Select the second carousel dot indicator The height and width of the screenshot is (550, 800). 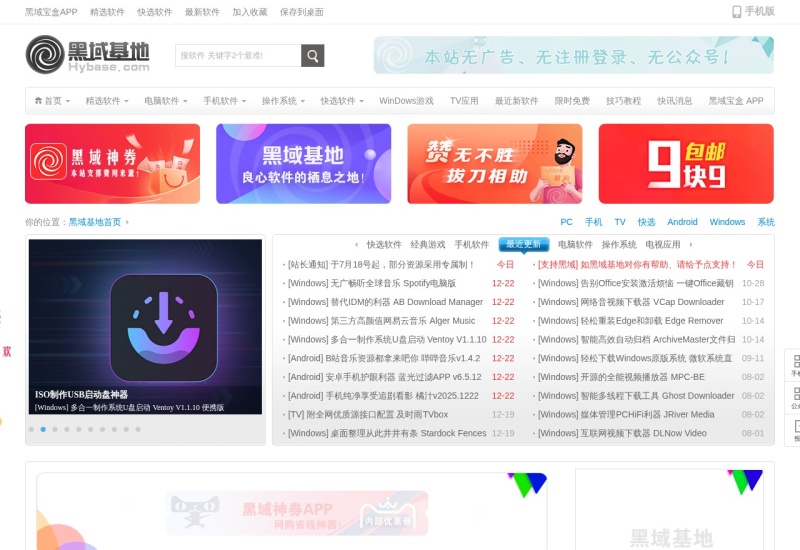click(x=43, y=429)
